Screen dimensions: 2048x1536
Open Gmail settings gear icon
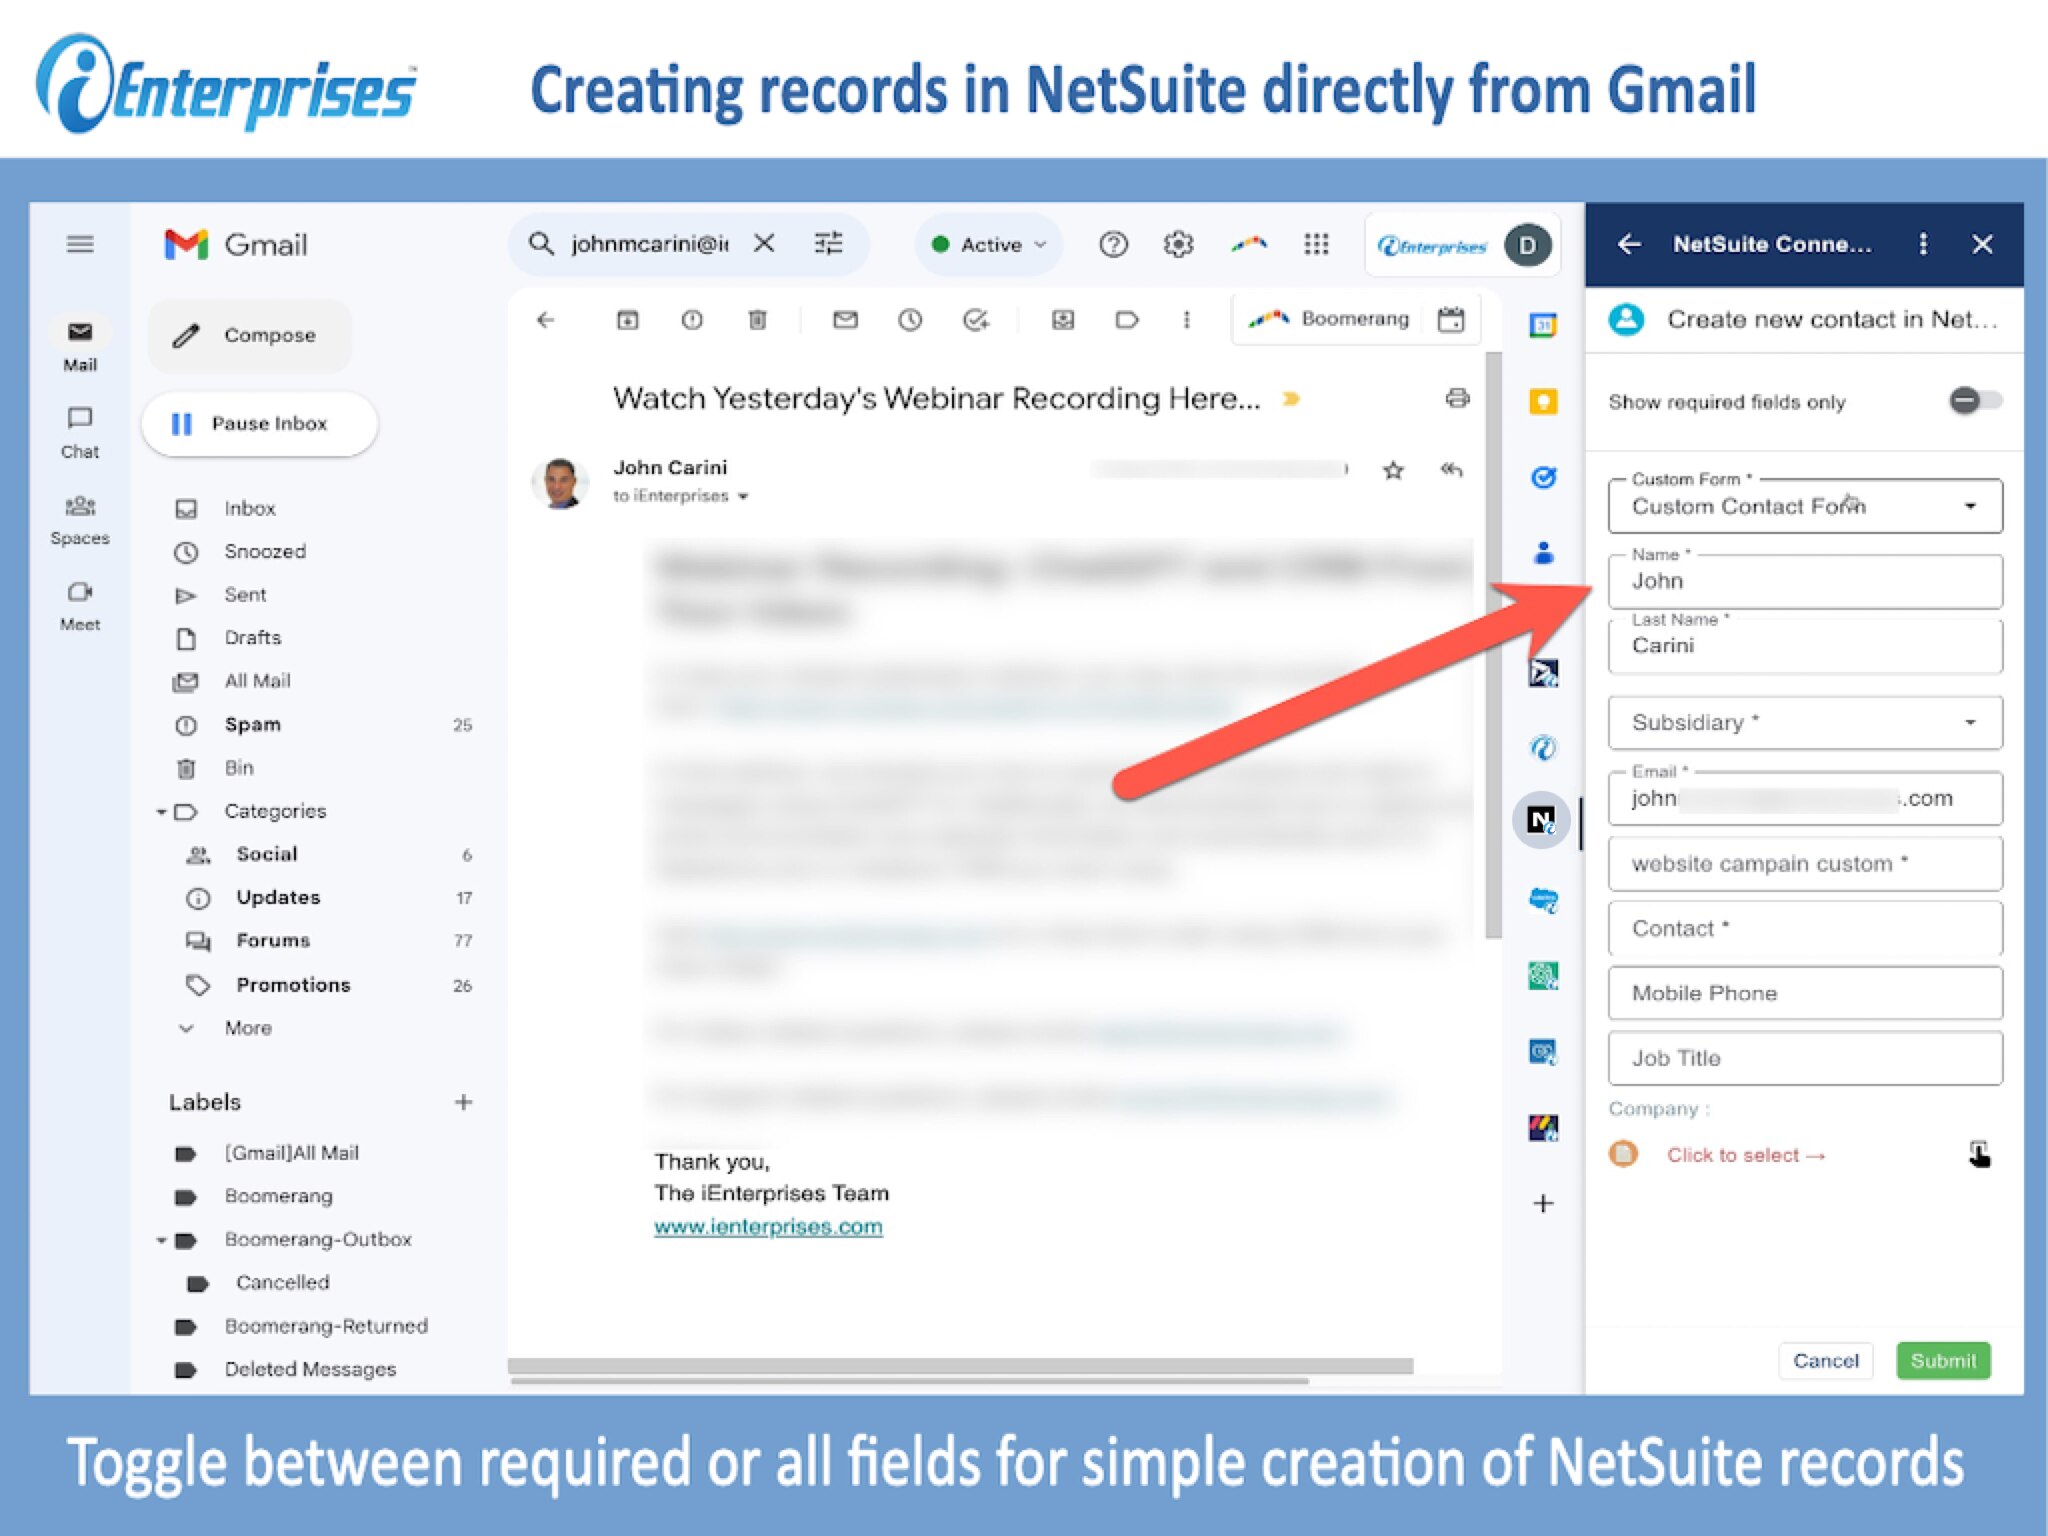[1178, 244]
